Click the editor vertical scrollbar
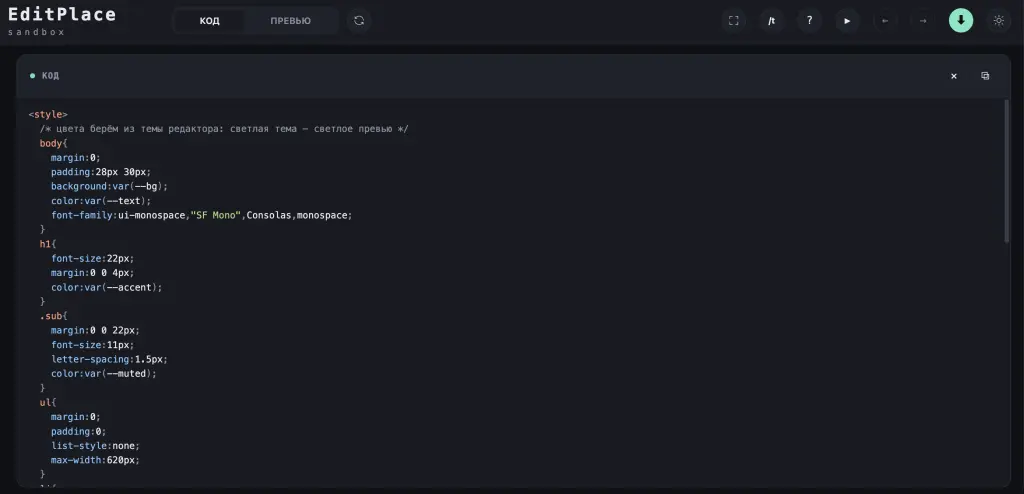Viewport: 1024px width, 494px height. 1006,171
